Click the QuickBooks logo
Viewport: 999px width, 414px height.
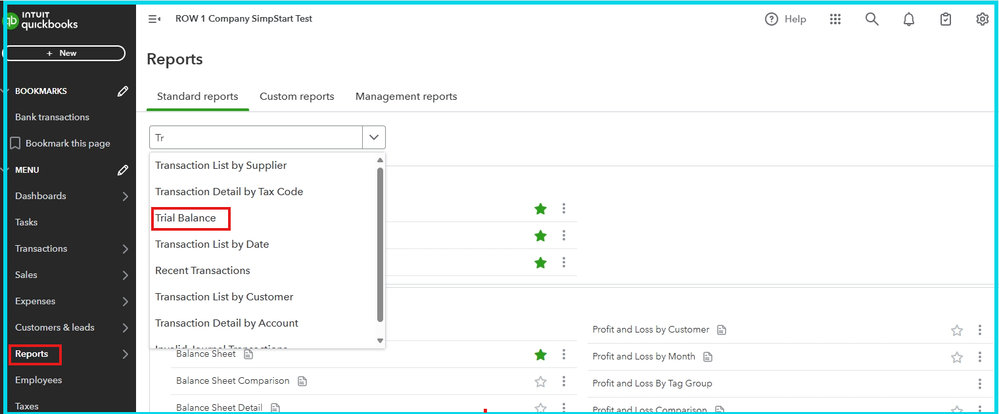(42, 20)
